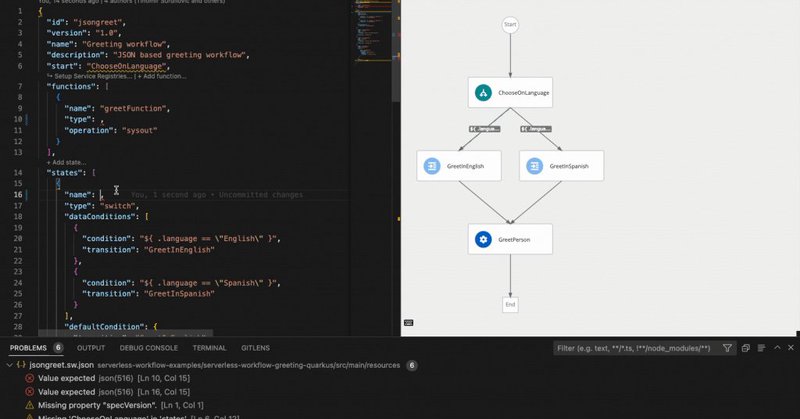Image resolution: width=800 pixels, height=419 pixels.
Task: Open the Terminal tab
Action: (x=209, y=348)
